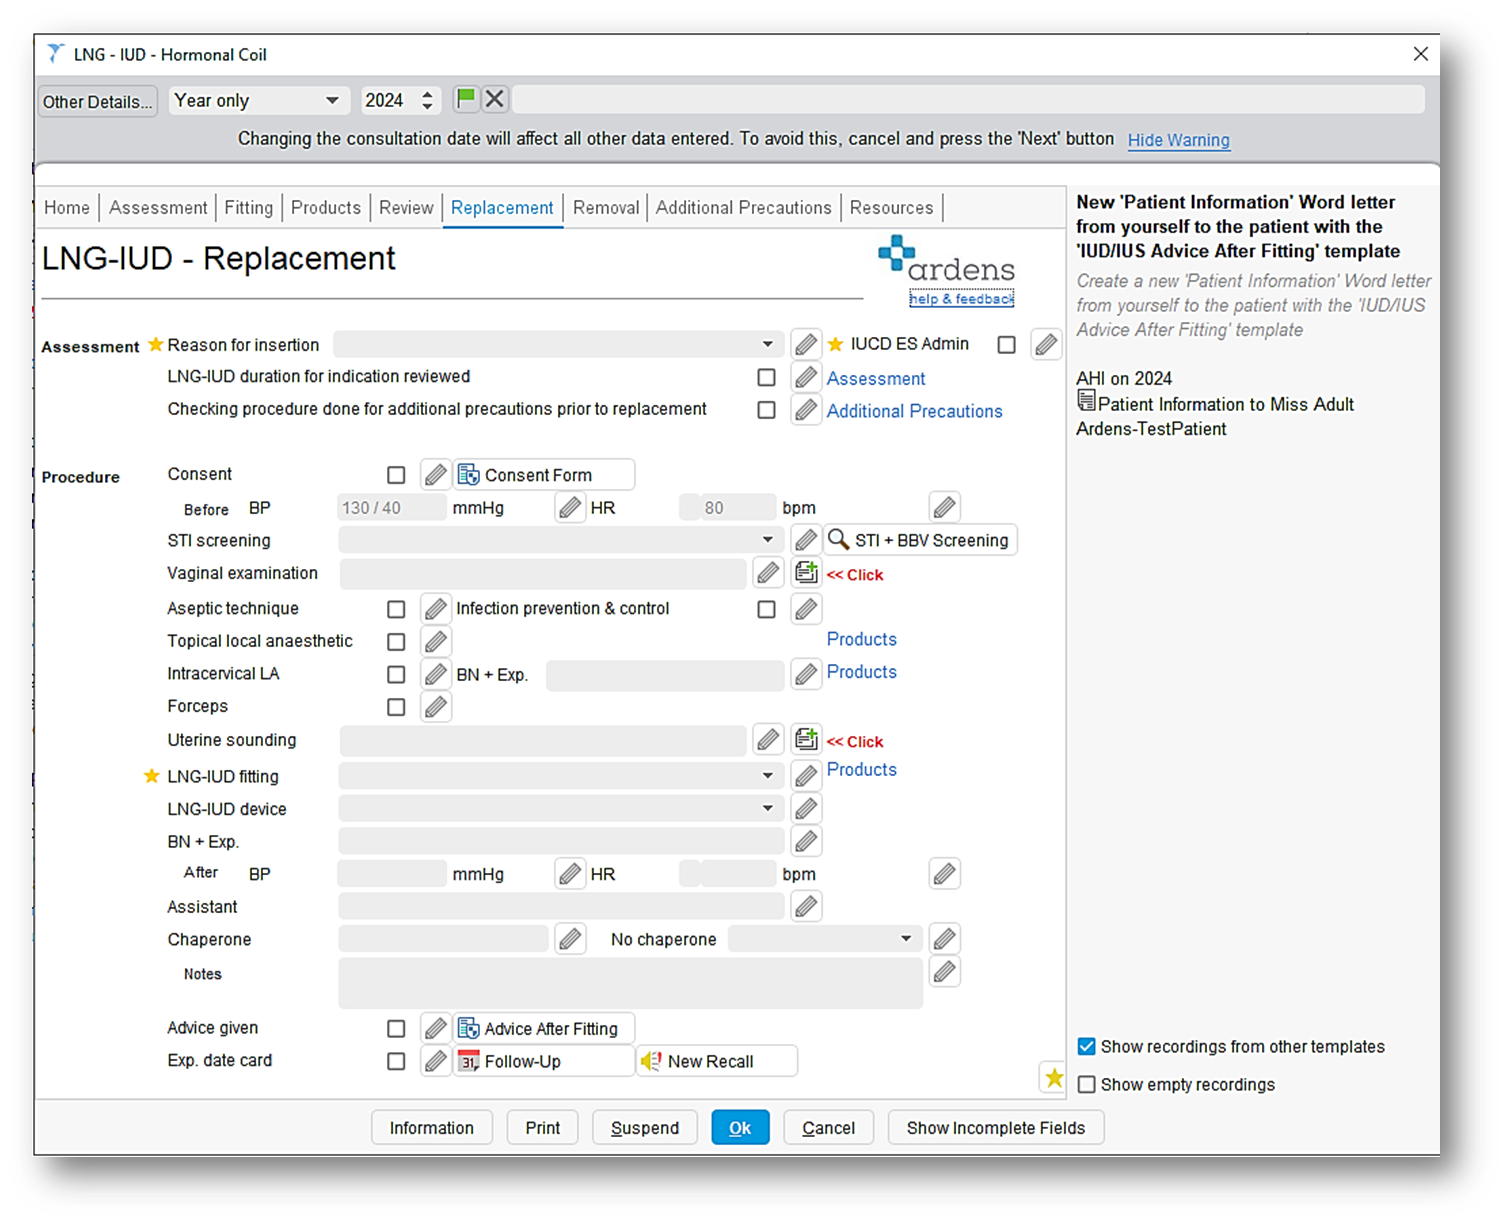Switch to the Assessment tab
The height and width of the screenshot is (1222, 1505).
pyautogui.click(x=158, y=207)
